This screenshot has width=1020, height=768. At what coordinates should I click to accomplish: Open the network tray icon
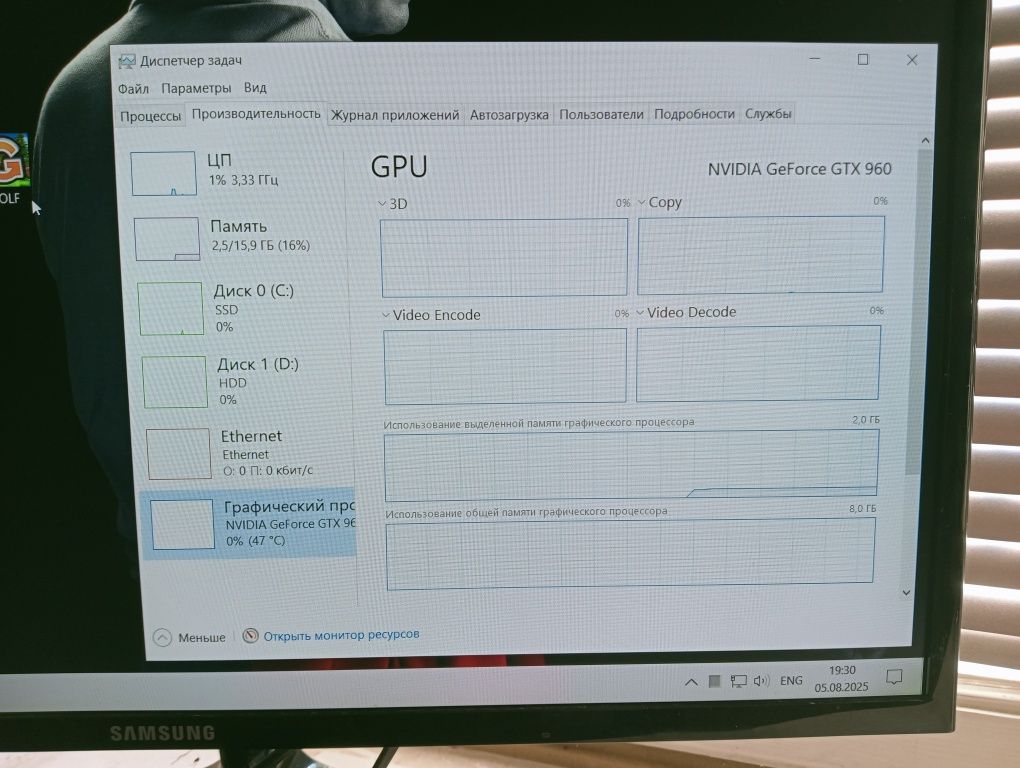point(738,681)
